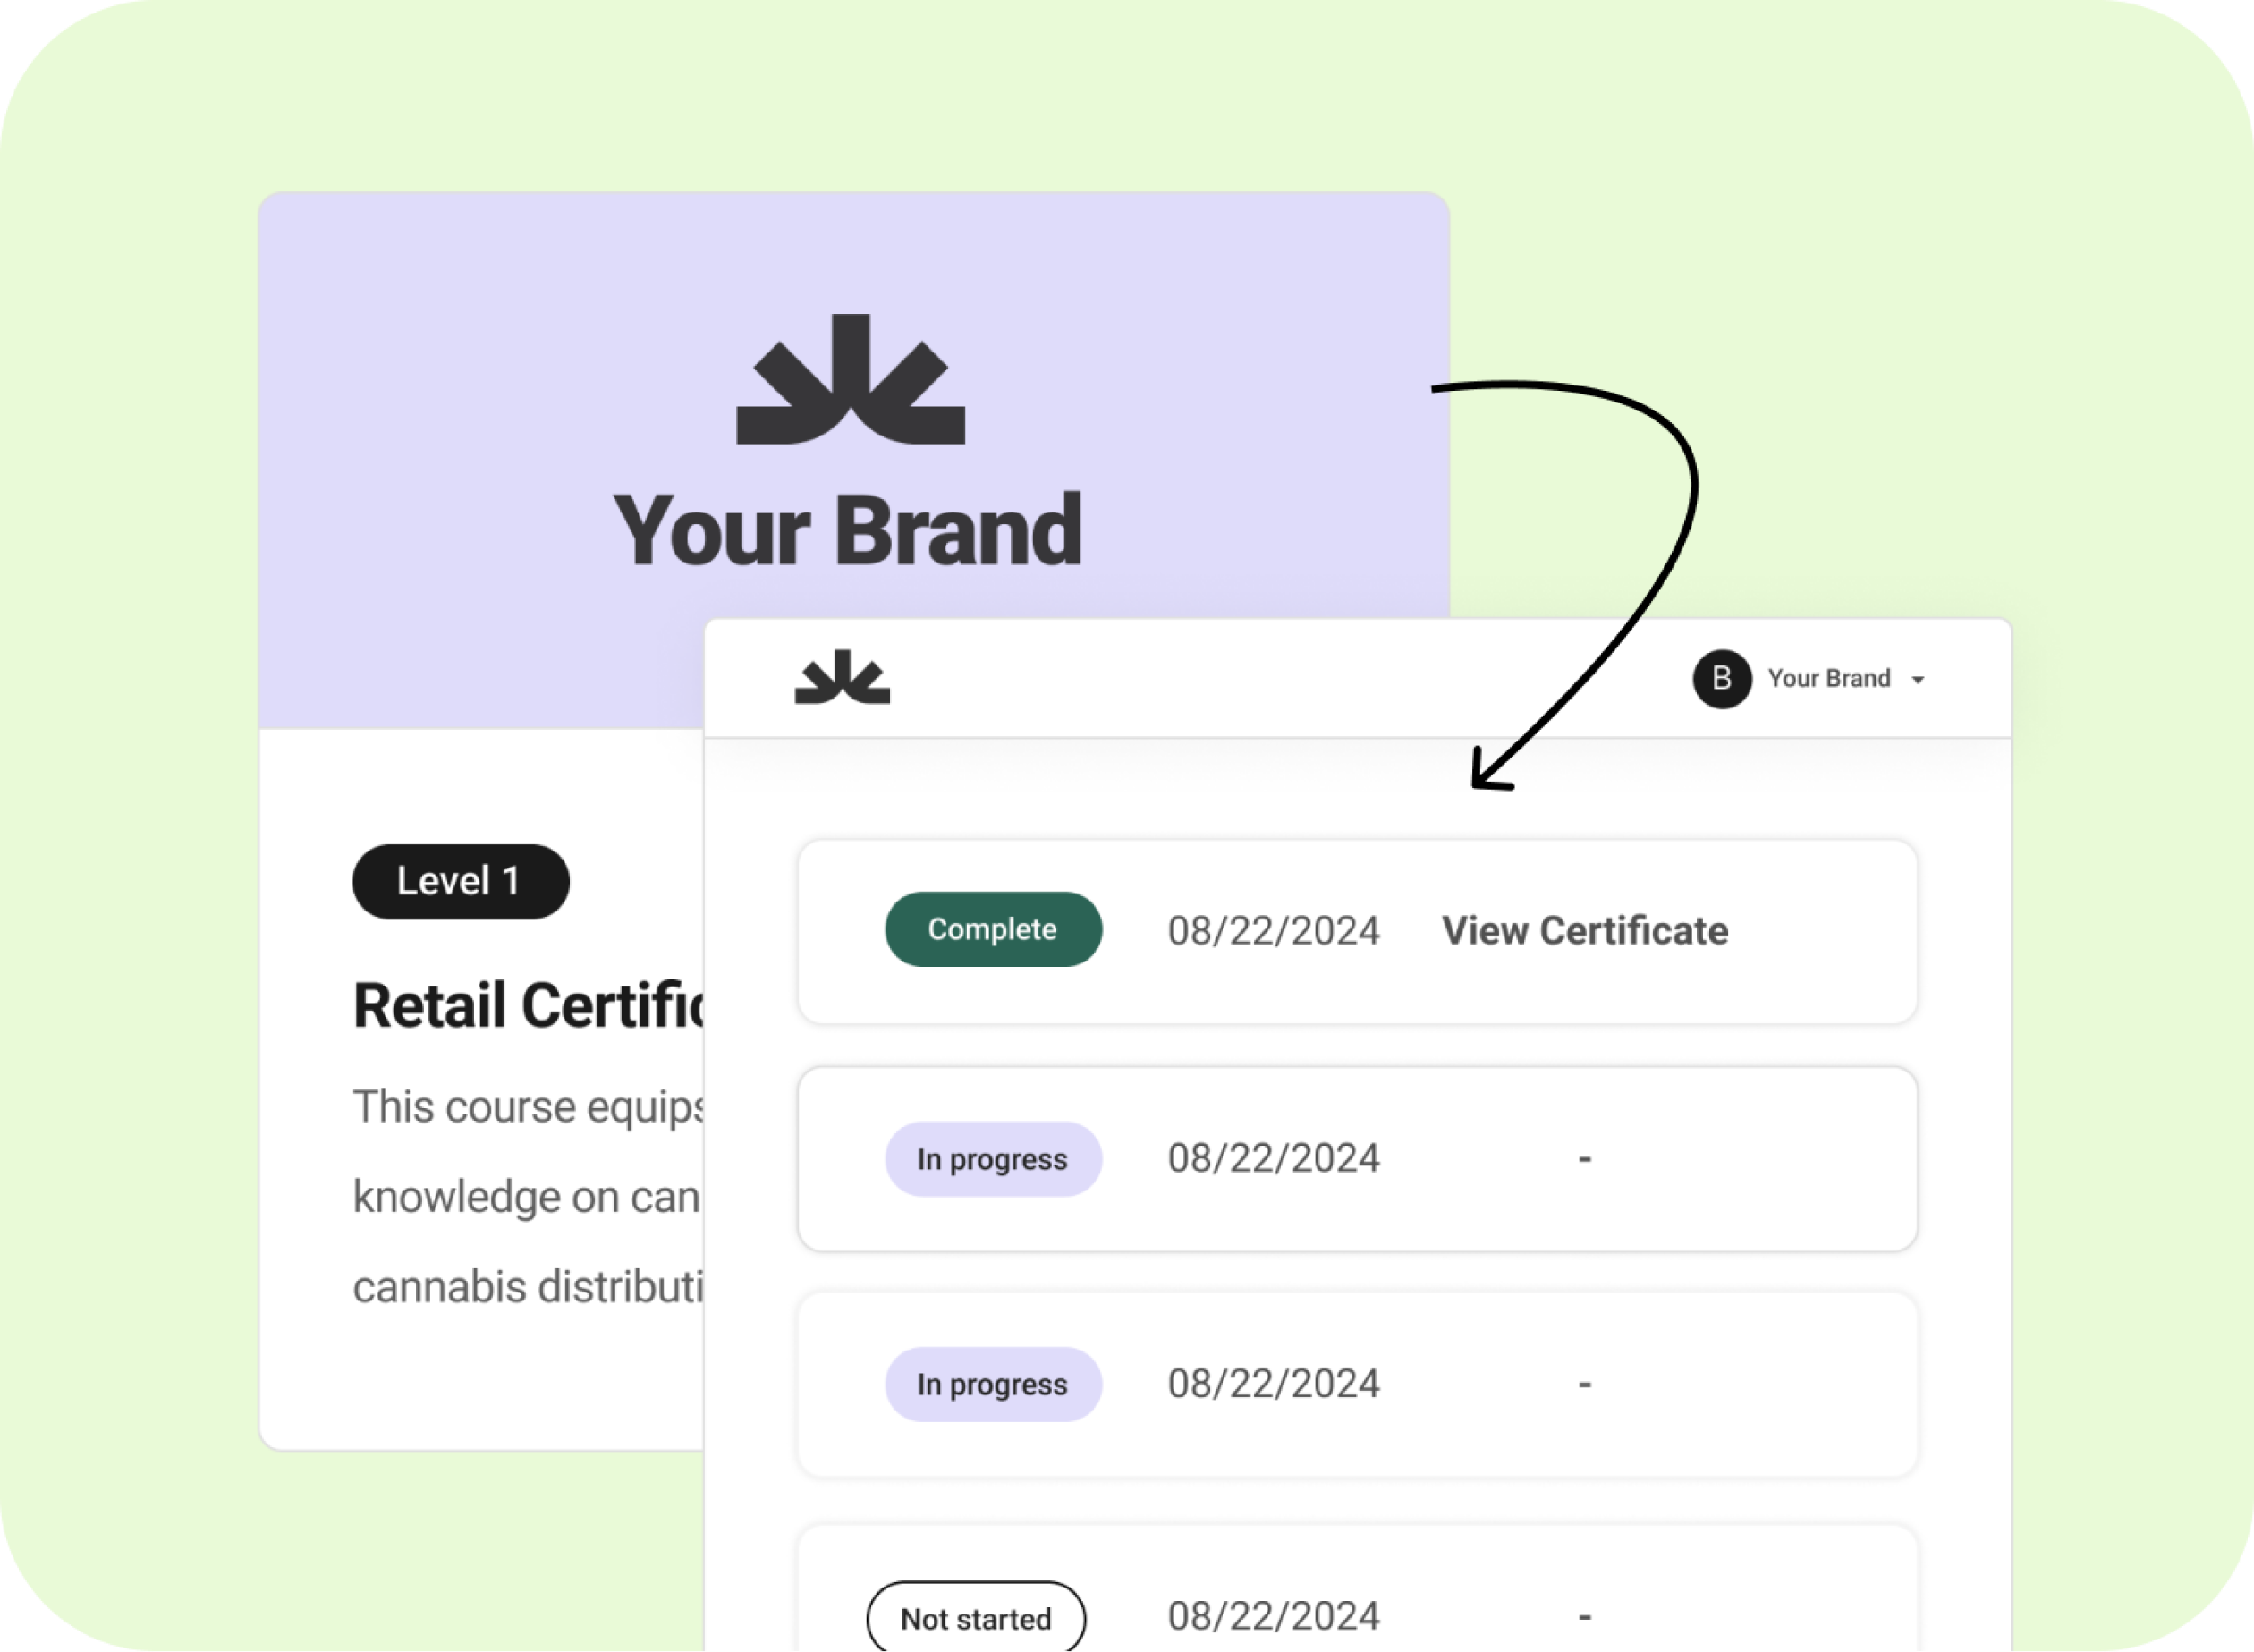
Task: Select the Not started row date
Action: (1273, 1616)
